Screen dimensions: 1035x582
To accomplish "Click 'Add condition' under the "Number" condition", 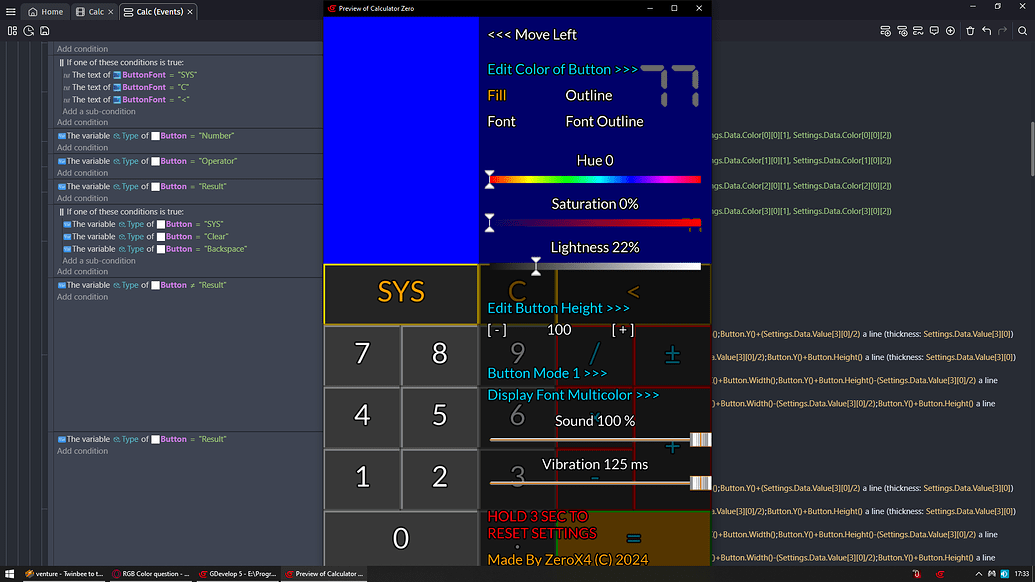I will click(82, 148).
